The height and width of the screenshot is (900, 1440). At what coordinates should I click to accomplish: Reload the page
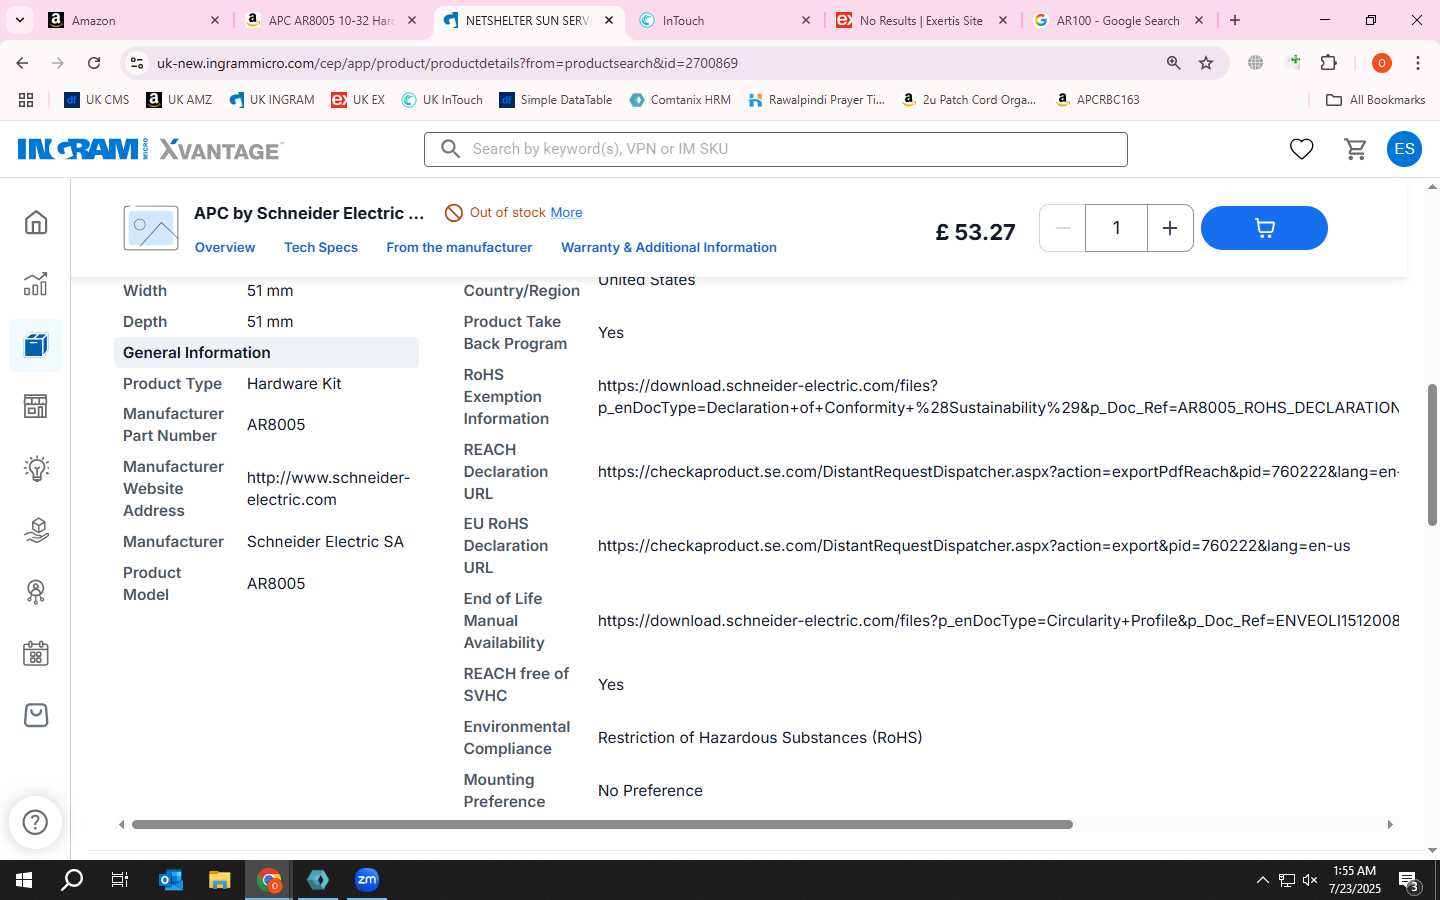pos(94,63)
